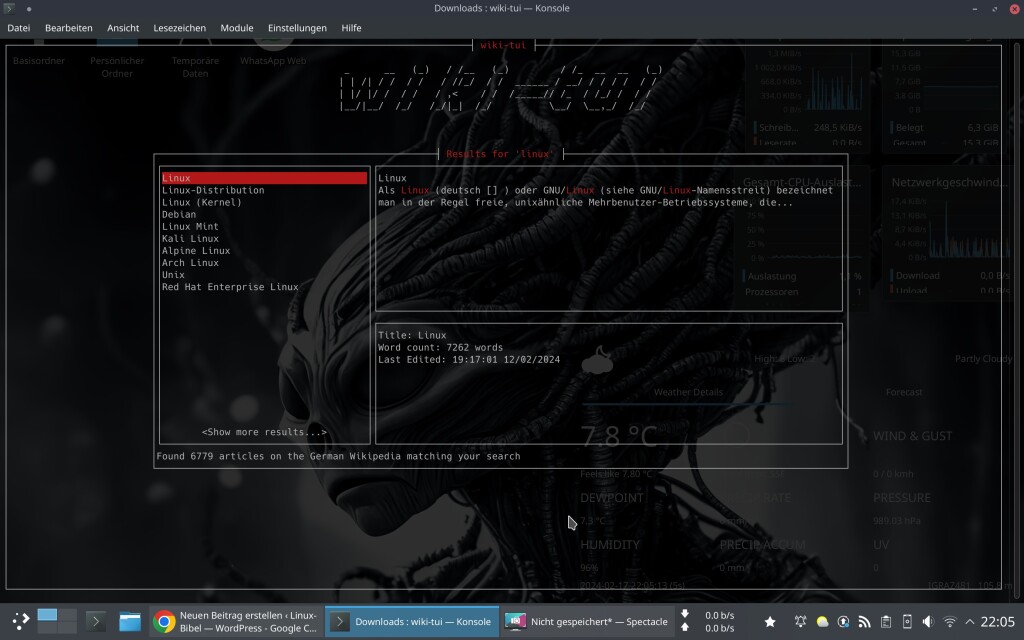Switch to the Spectacle screenshot window
The width and height of the screenshot is (1024, 640).
[587, 621]
